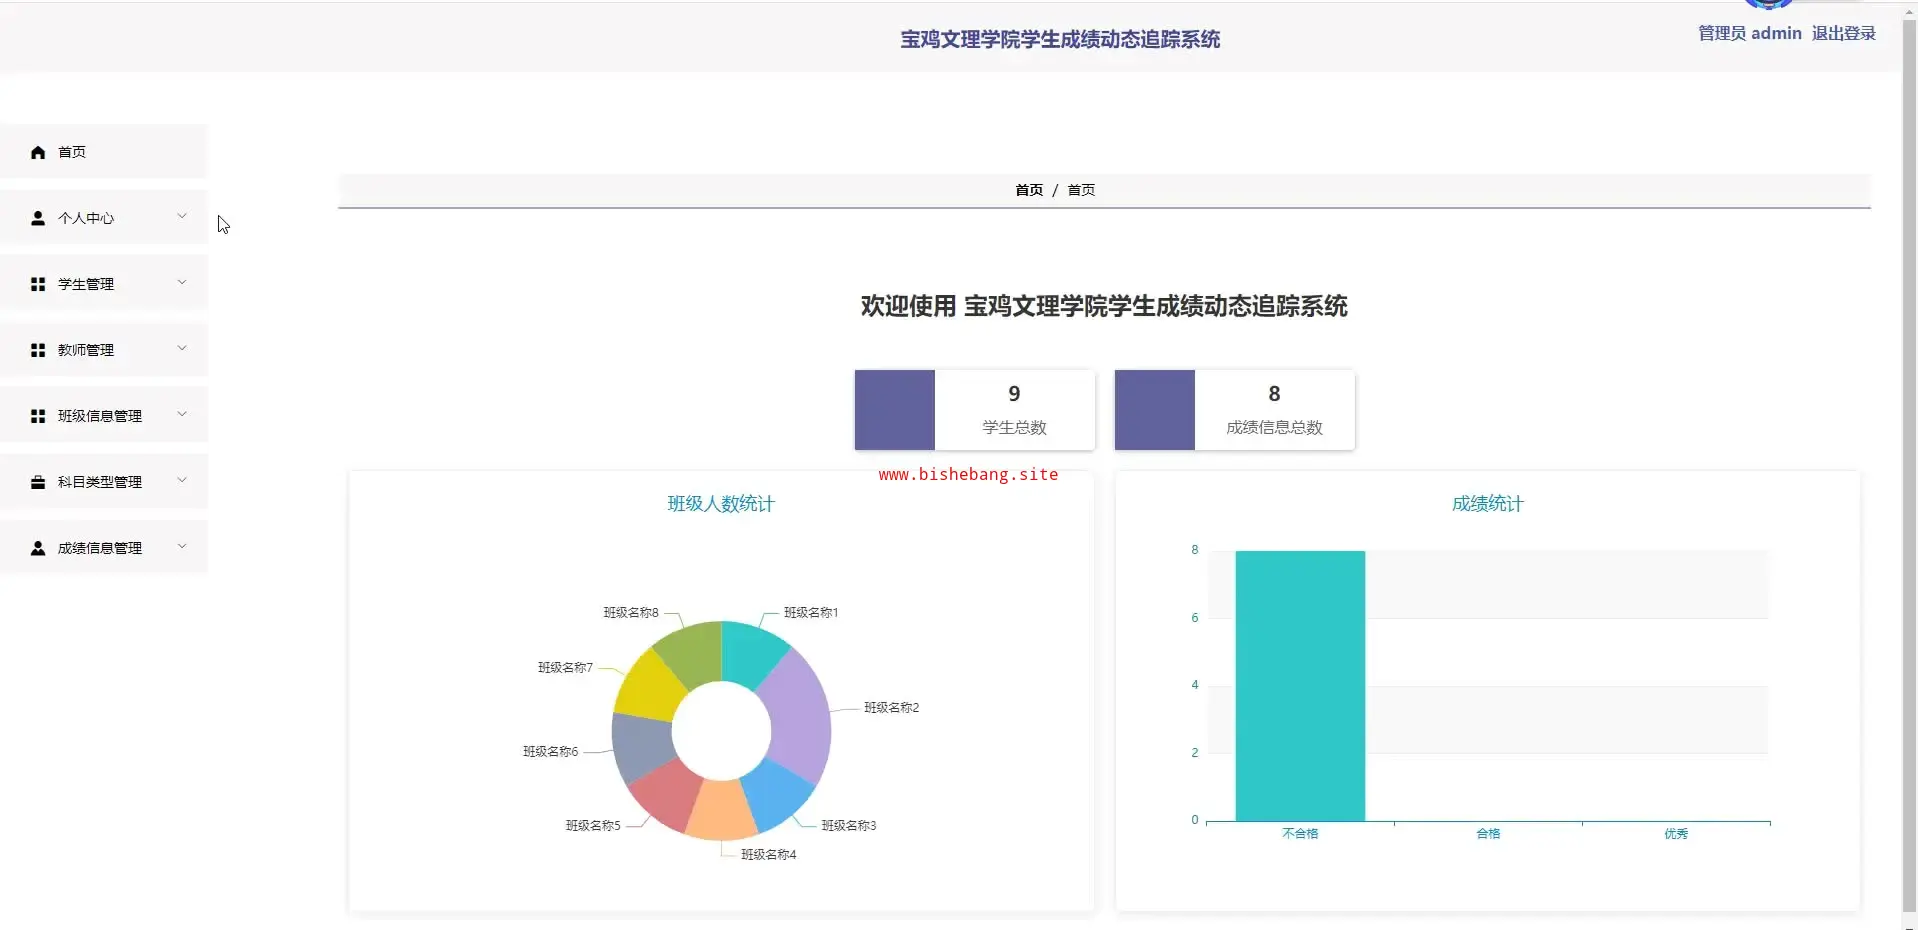Click the briefcase icon beside 科目类型管理
The image size is (1918, 930).
click(38, 482)
